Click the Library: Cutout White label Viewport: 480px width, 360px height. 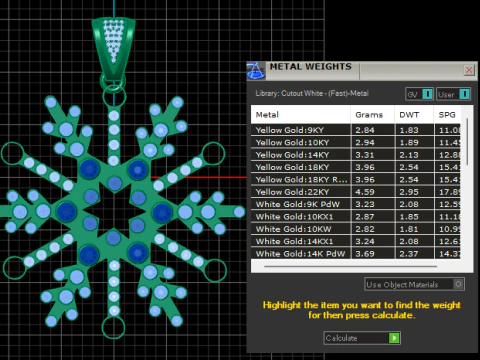click(312, 93)
